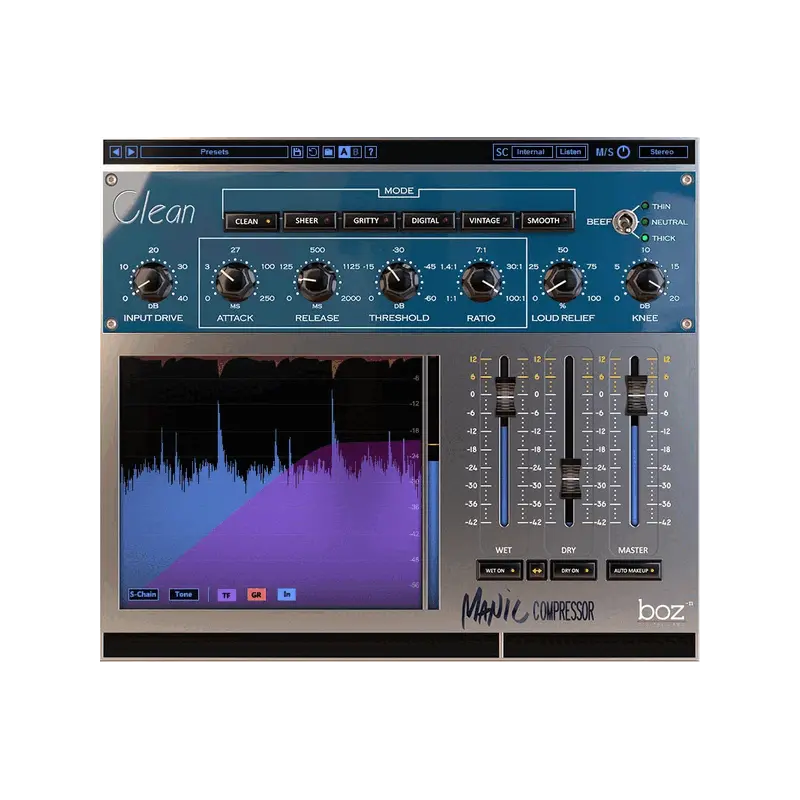Choose the THICK beef setting LED
This screenshot has height=800, width=800.
[x=645, y=238]
